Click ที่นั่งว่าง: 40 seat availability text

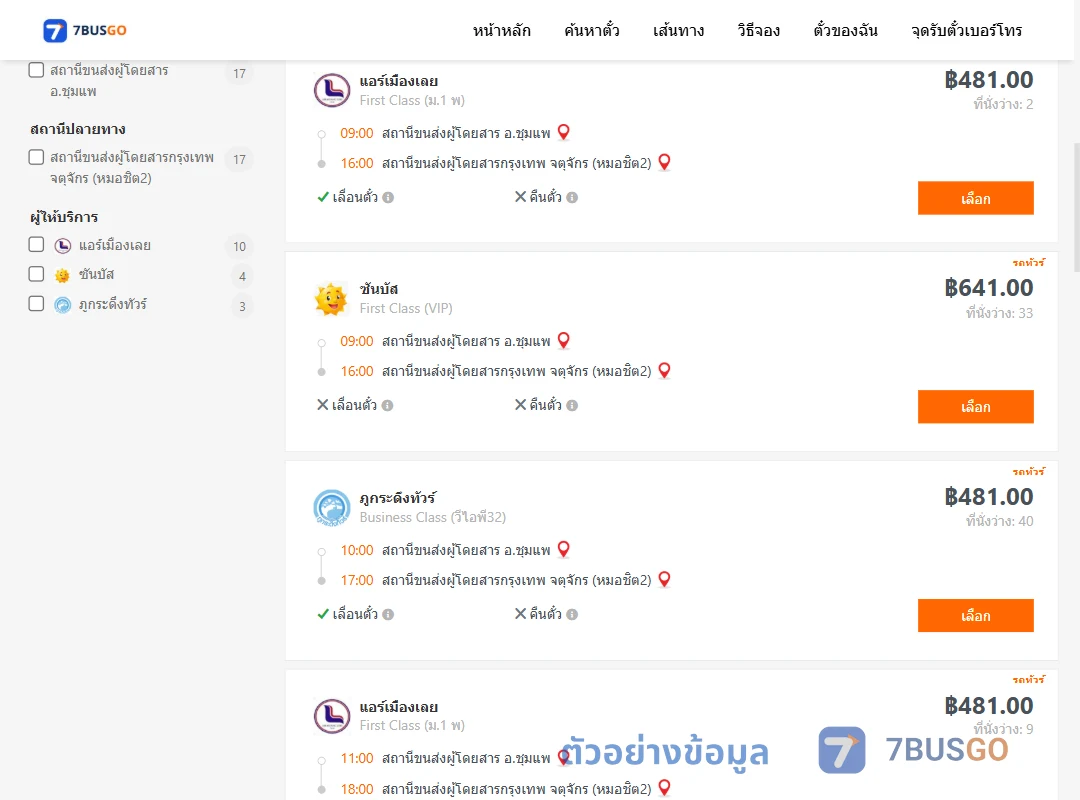(x=999, y=521)
